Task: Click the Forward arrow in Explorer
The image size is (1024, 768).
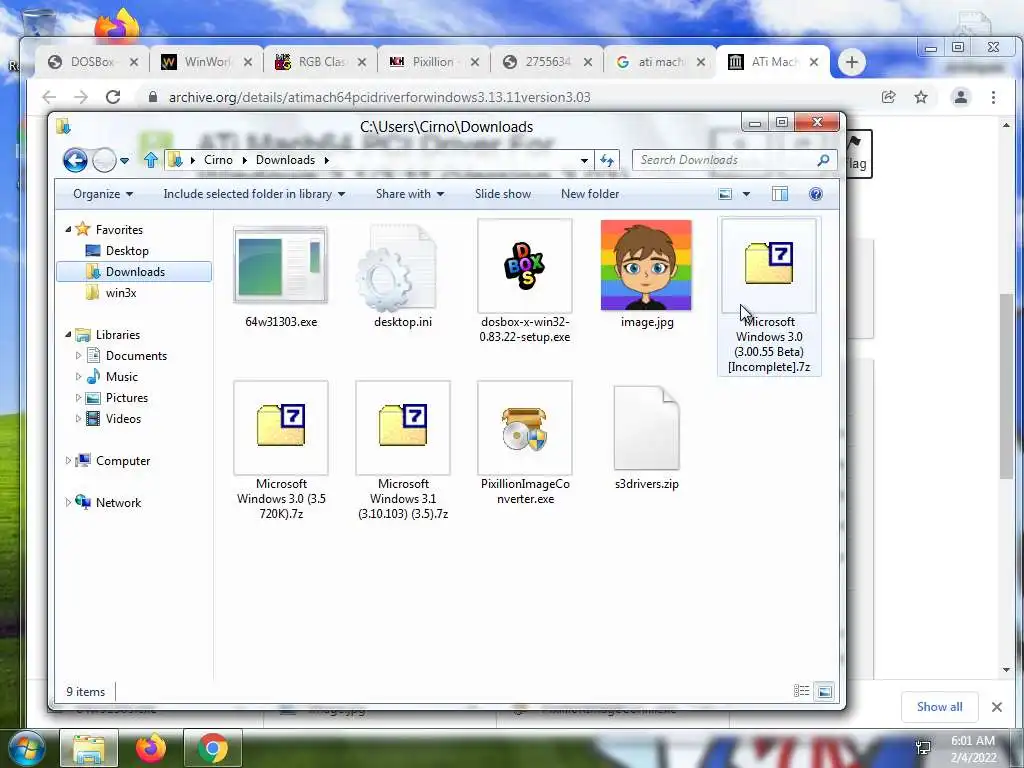Action: pos(104,160)
